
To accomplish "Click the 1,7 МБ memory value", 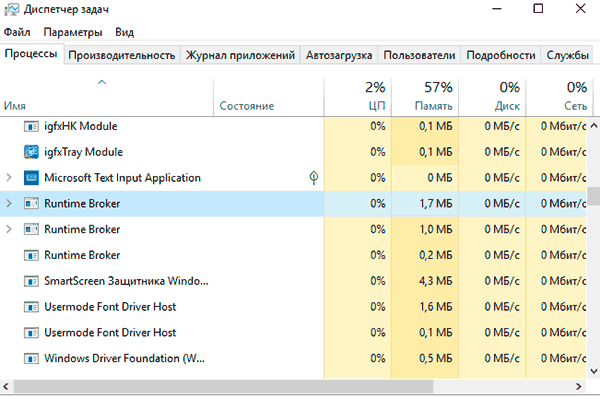I will click(x=435, y=204).
